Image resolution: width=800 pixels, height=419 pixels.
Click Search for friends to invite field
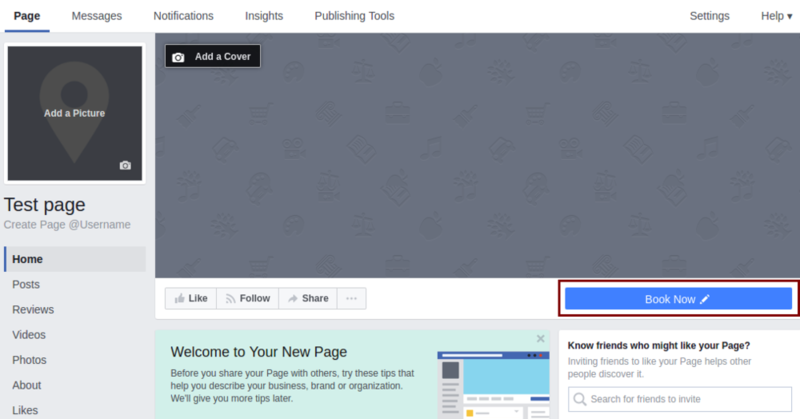(x=680, y=399)
